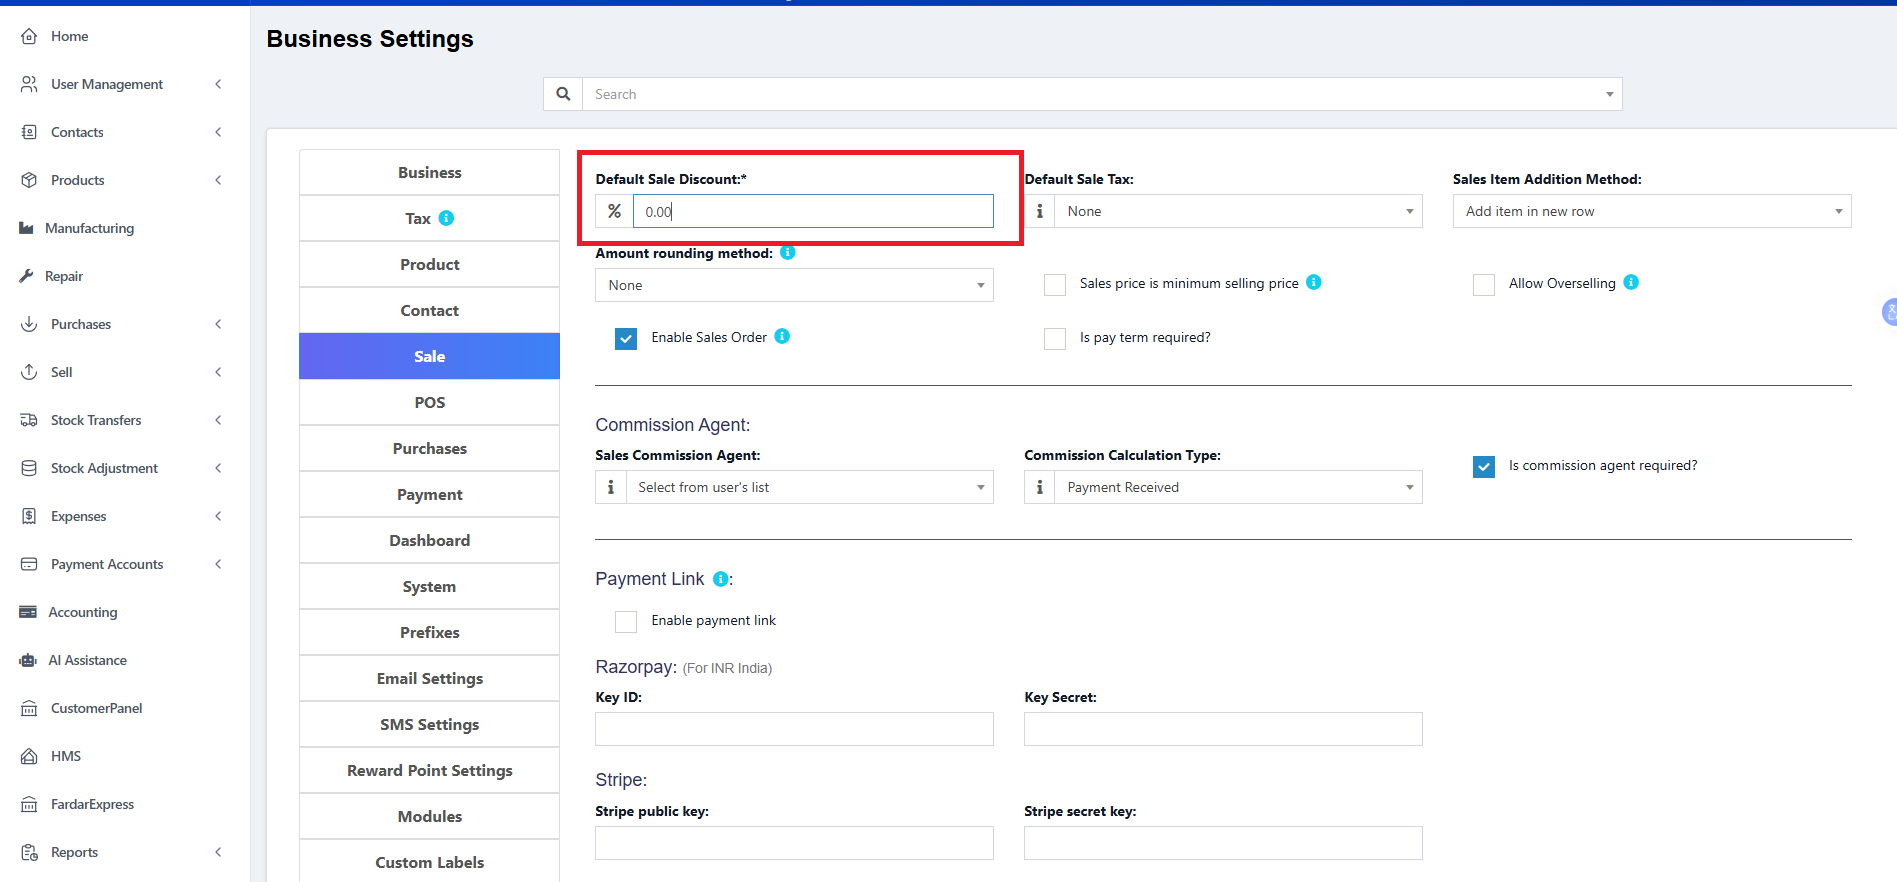Open Sales Item Addition Method dropdown

coord(1651,211)
